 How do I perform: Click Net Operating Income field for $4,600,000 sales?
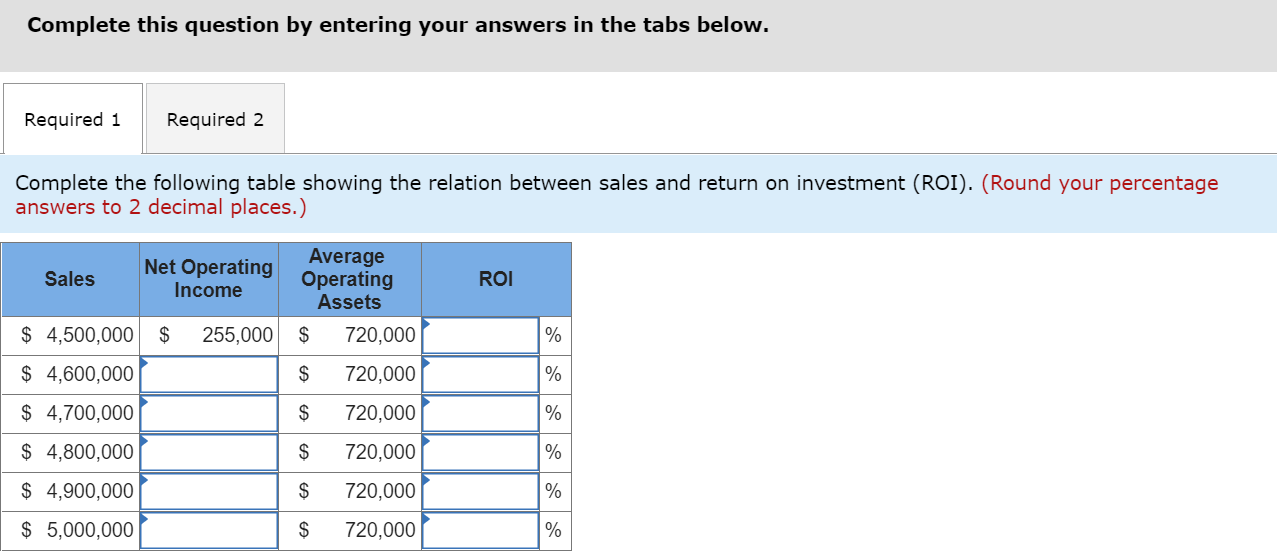pyautogui.click(x=209, y=375)
